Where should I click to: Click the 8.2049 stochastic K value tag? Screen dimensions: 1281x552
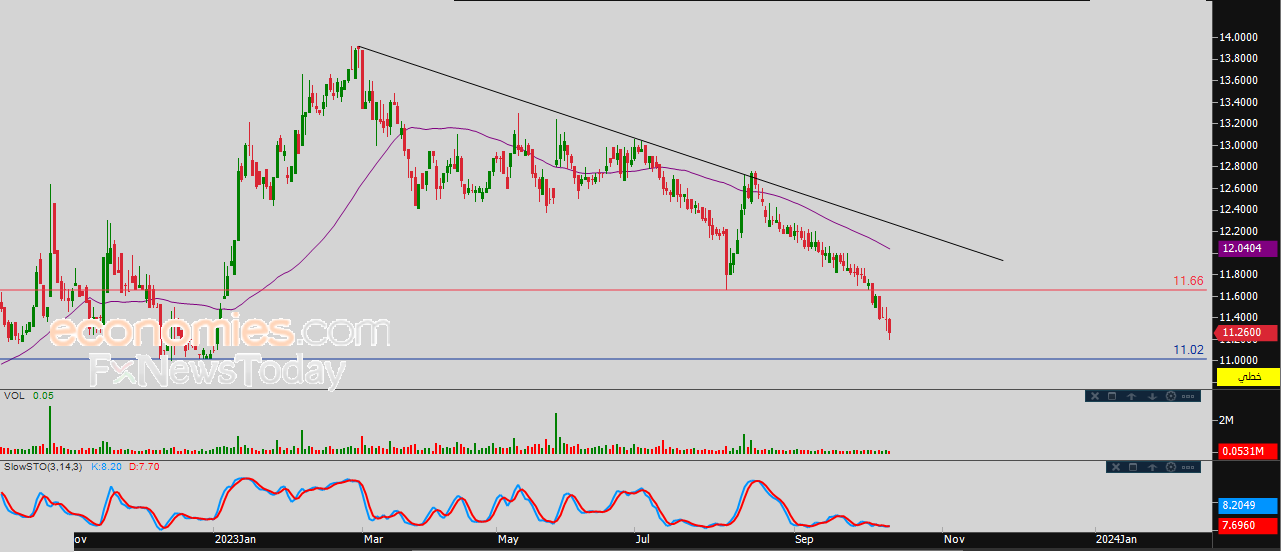(x=1247, y=506)
